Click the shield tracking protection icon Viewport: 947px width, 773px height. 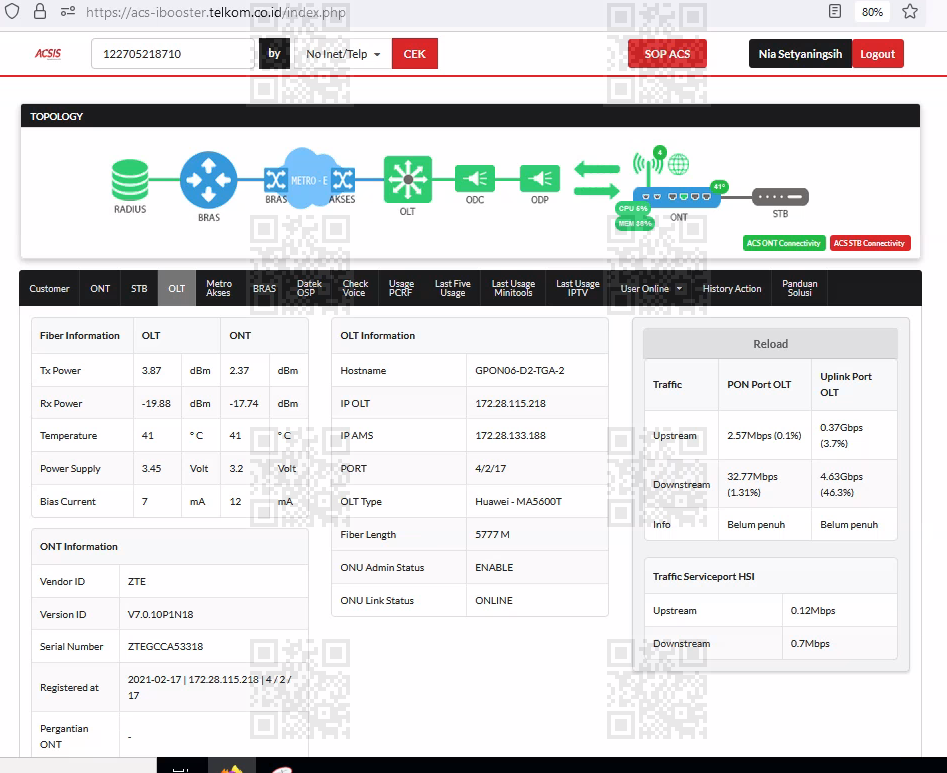[12, 11]
